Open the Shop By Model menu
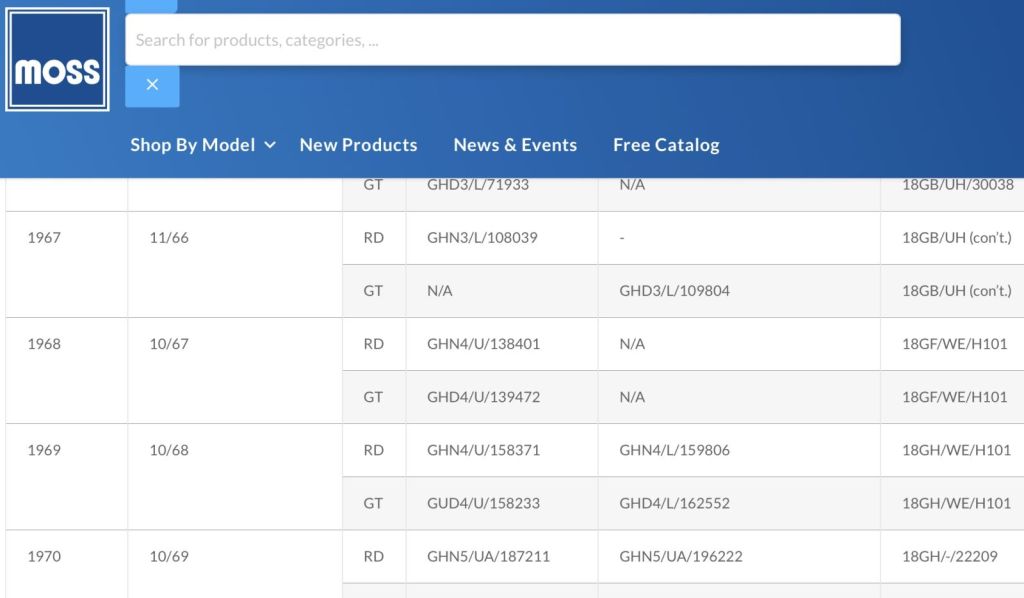 (193, 145)
